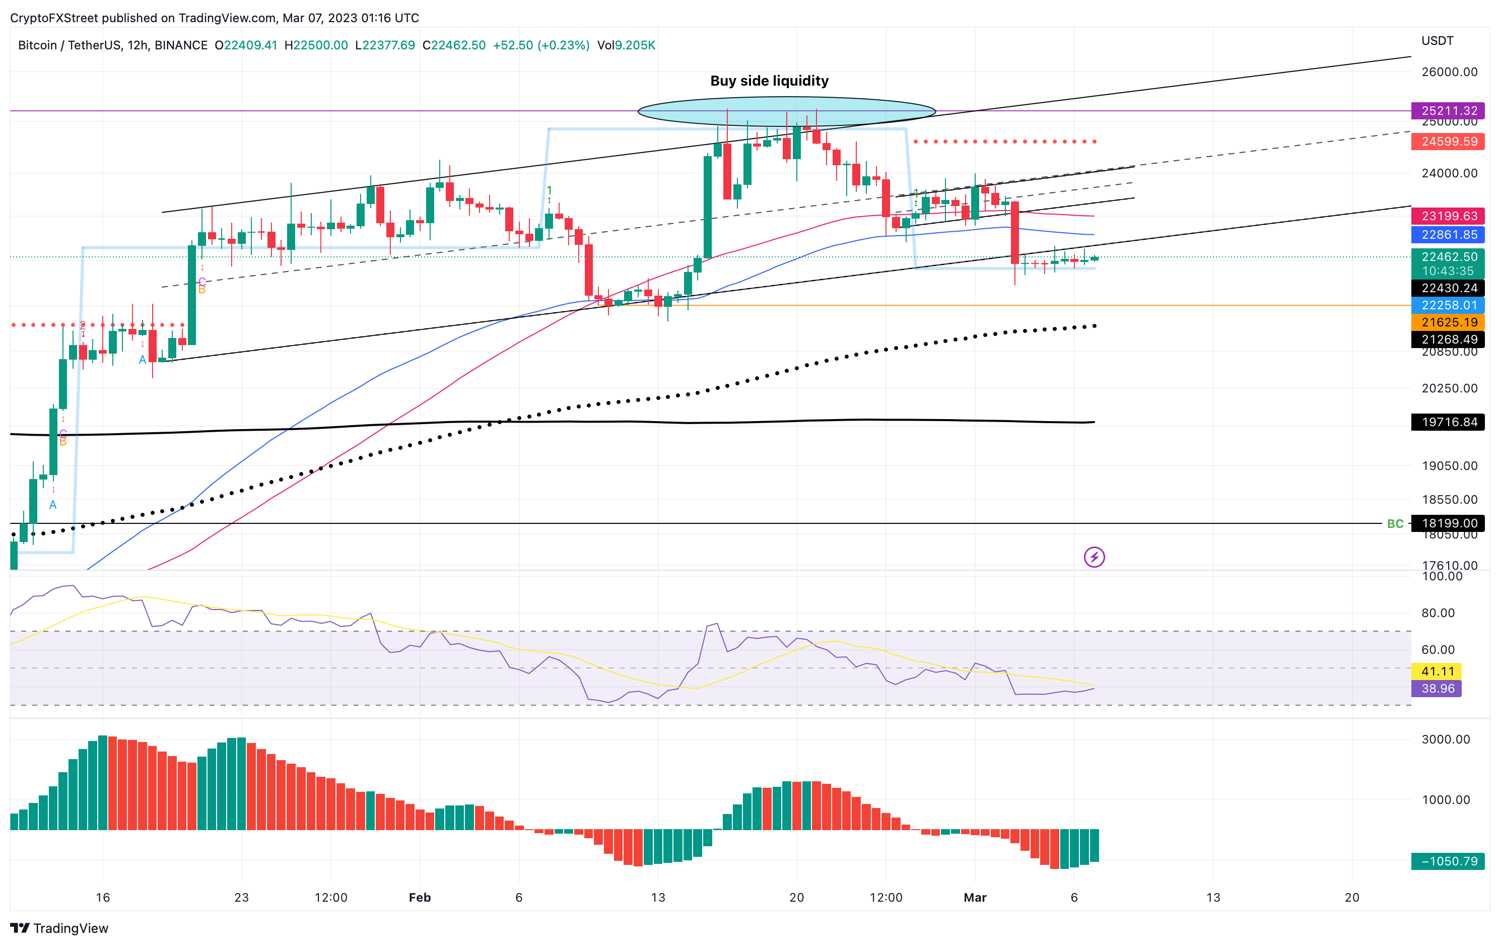Click the Buy side liquidity text annotation

[x=769, y=81]
